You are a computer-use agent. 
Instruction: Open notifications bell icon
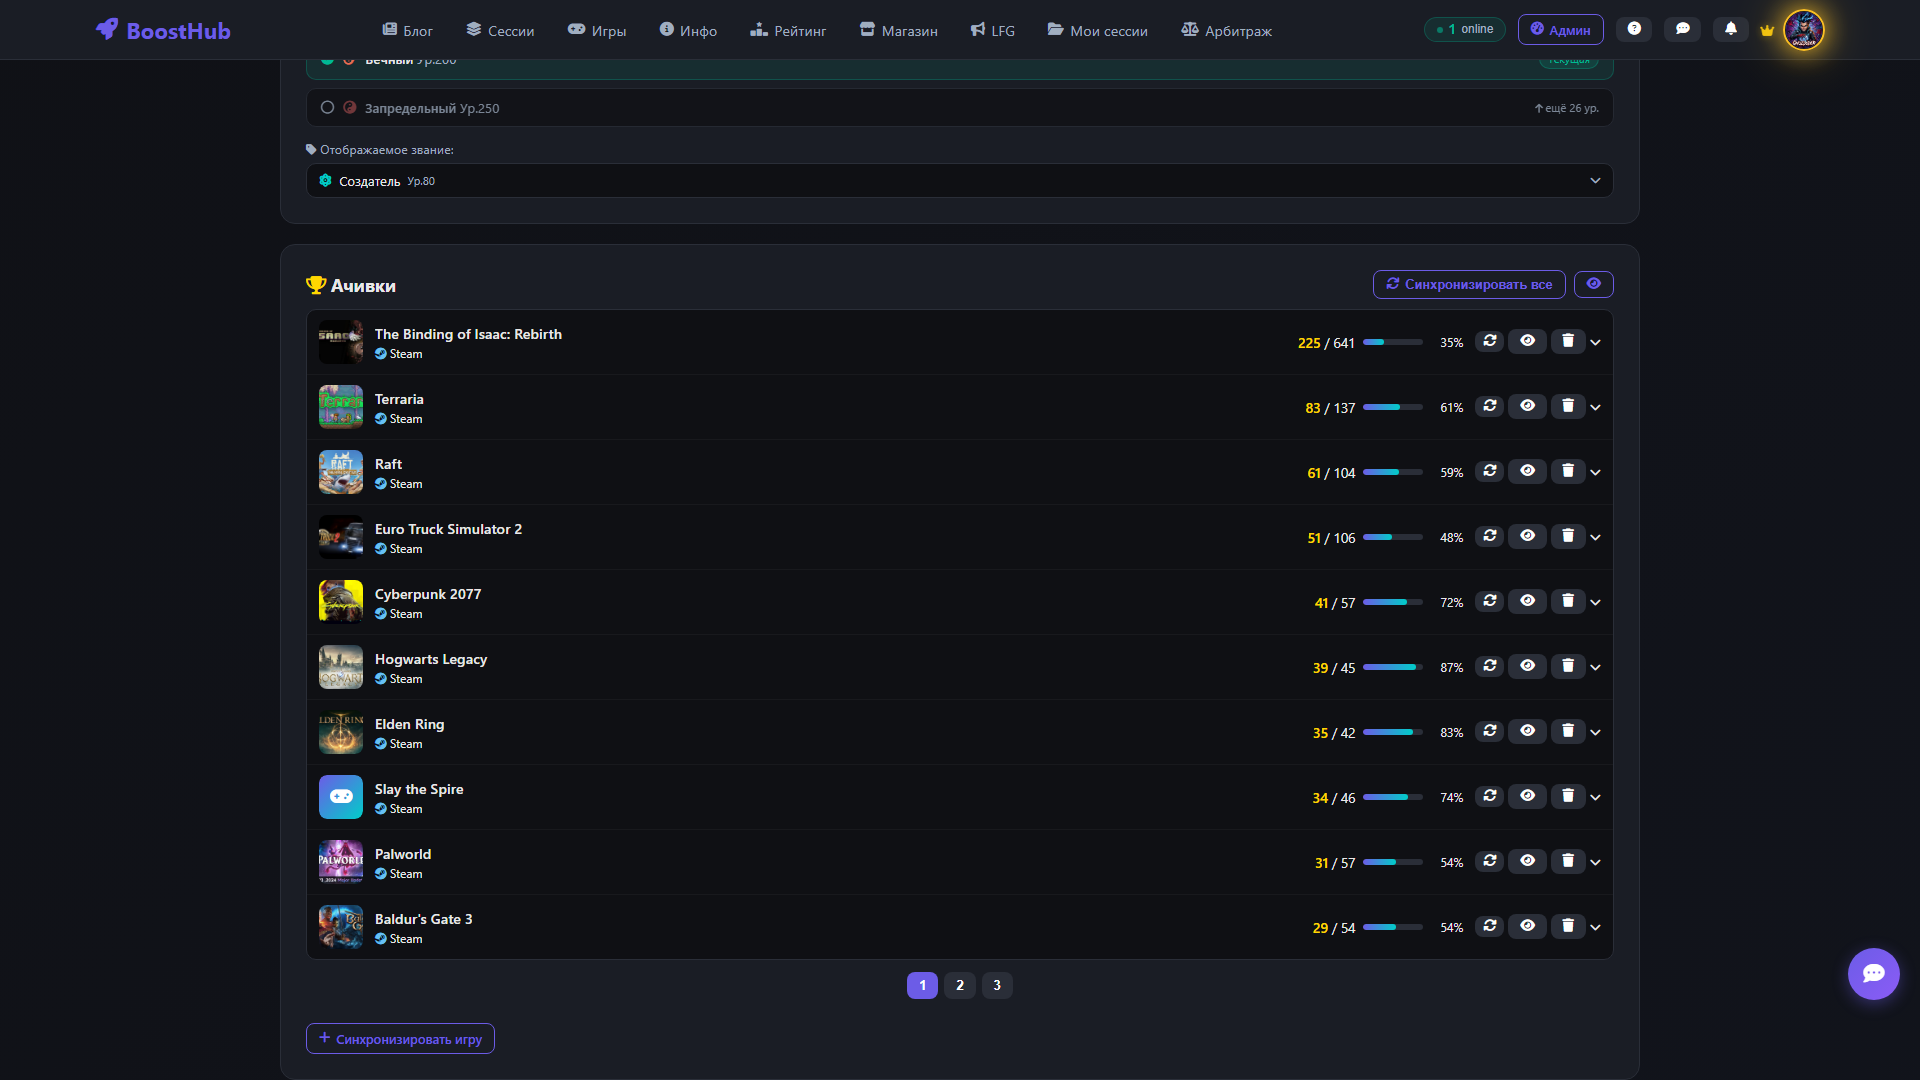coord(1731,29)
